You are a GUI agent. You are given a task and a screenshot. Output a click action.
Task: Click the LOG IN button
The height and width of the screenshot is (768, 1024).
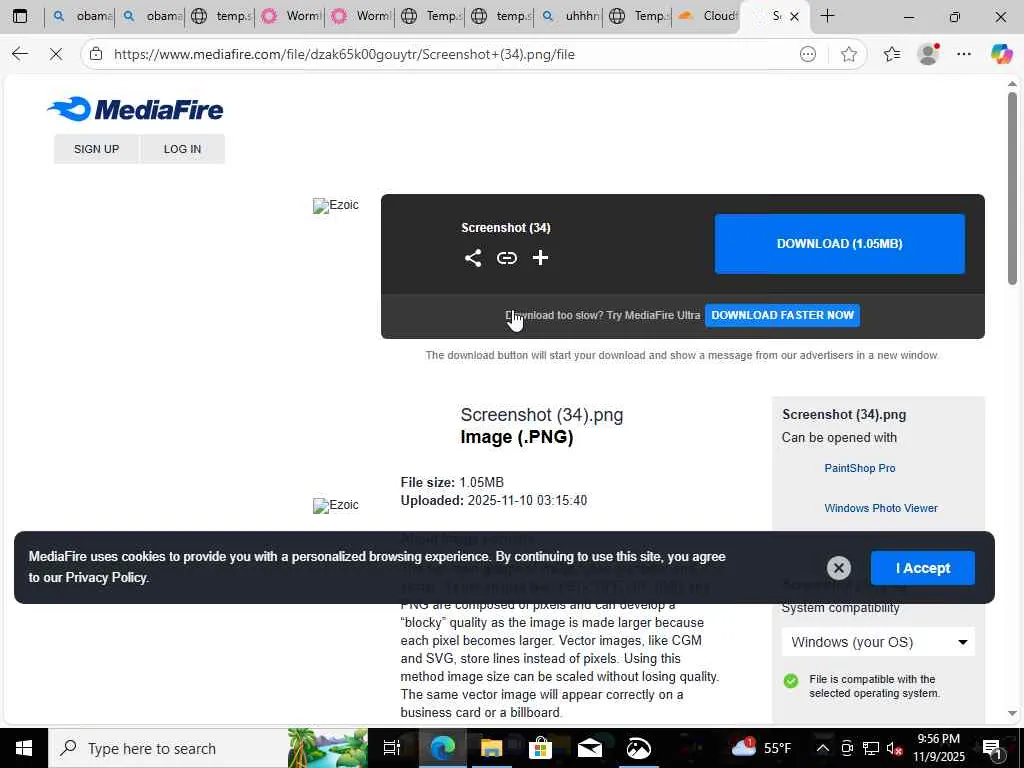[182, 149]
